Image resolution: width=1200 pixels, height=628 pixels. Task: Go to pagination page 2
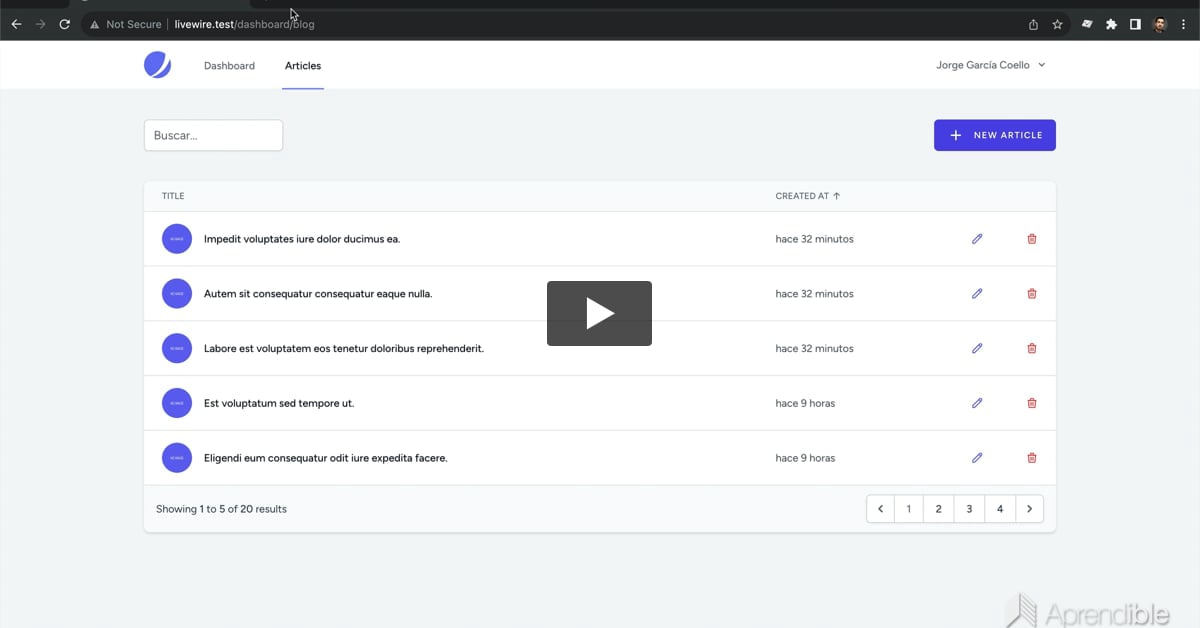(x=938, y=509)
